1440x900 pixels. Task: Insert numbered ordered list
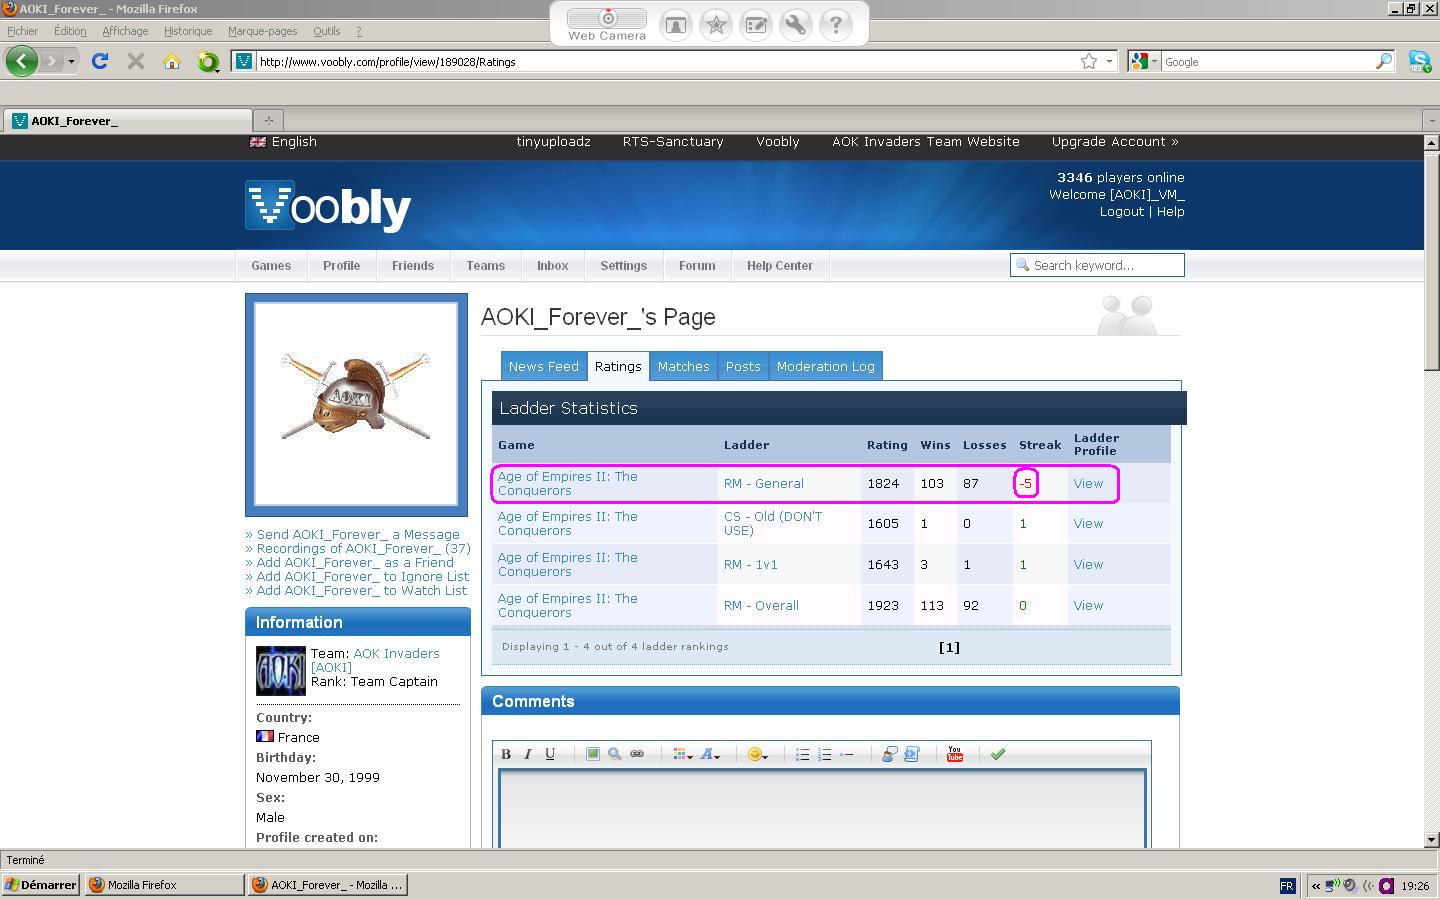point(824,754)
